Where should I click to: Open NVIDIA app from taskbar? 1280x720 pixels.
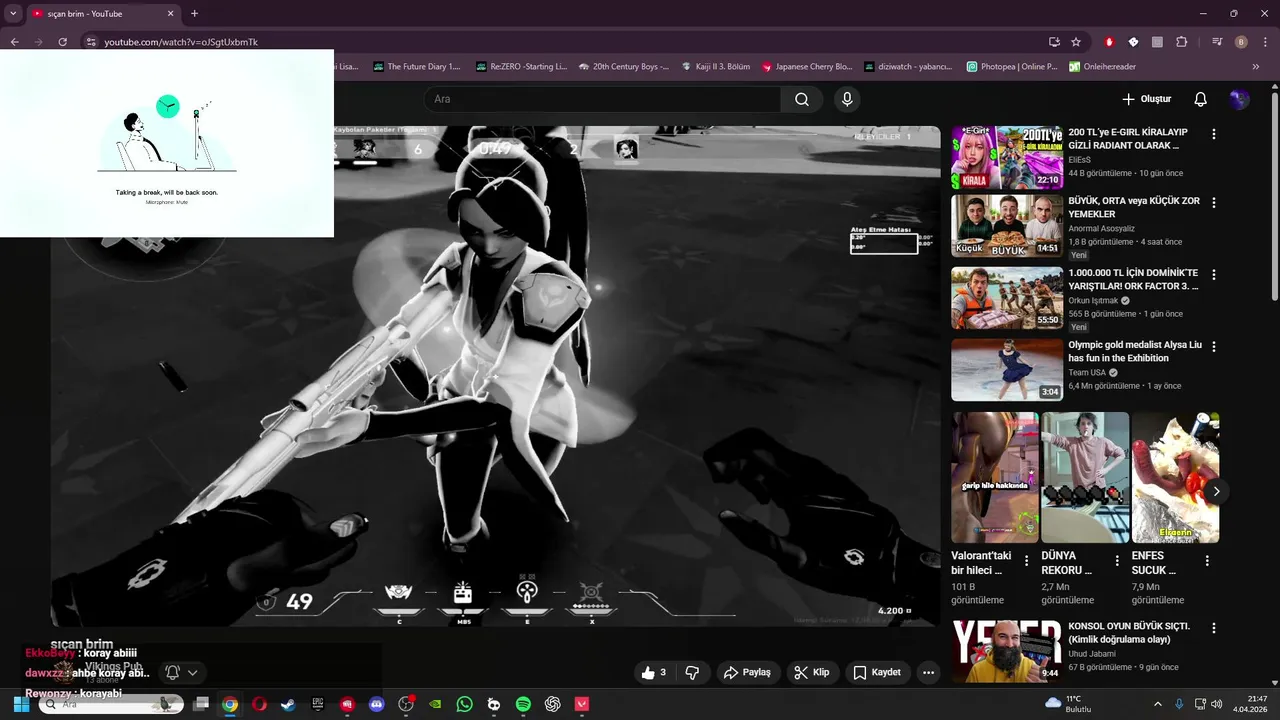click(x=435, y=704)
